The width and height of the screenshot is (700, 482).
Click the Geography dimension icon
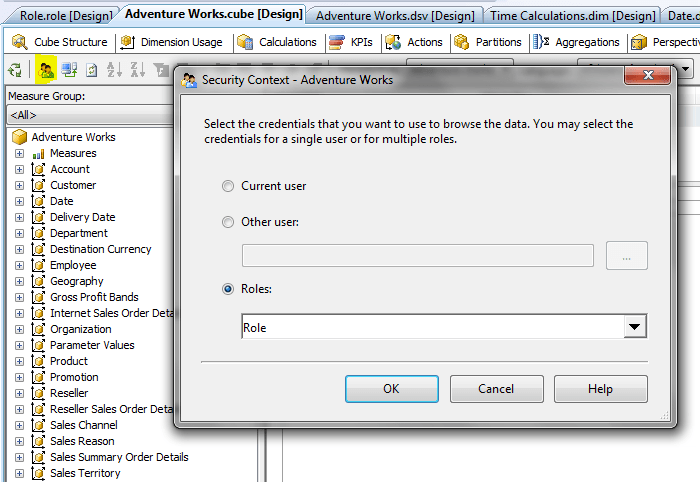tap(38, 282)
